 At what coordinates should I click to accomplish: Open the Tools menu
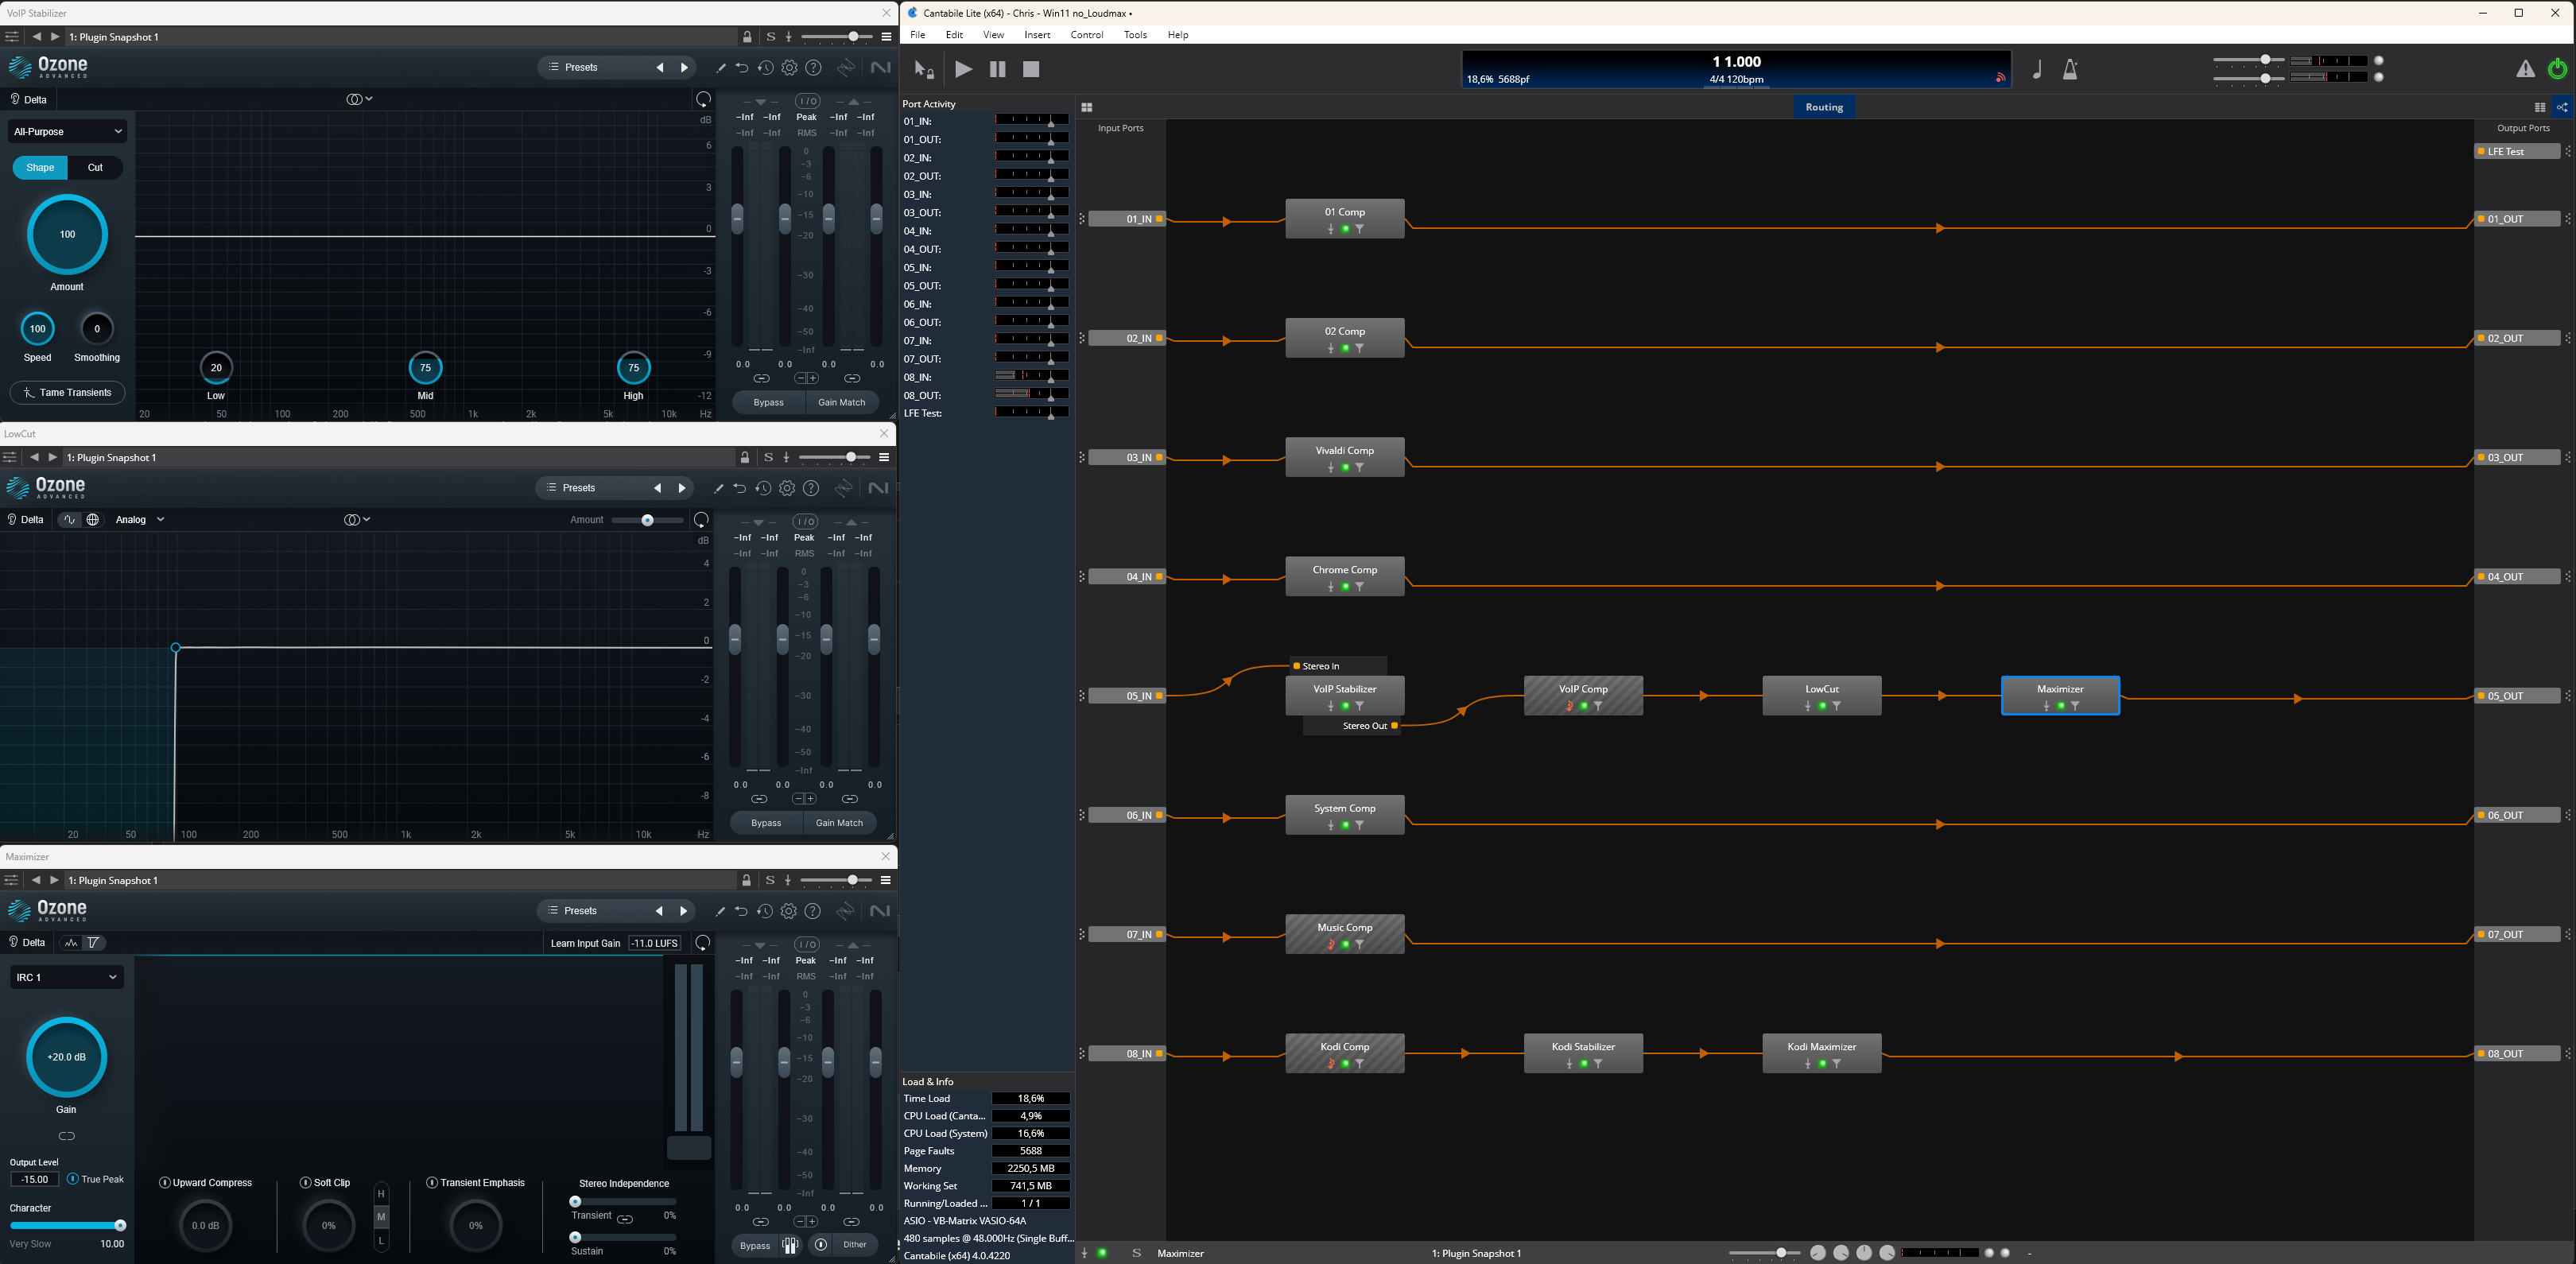1135,35
